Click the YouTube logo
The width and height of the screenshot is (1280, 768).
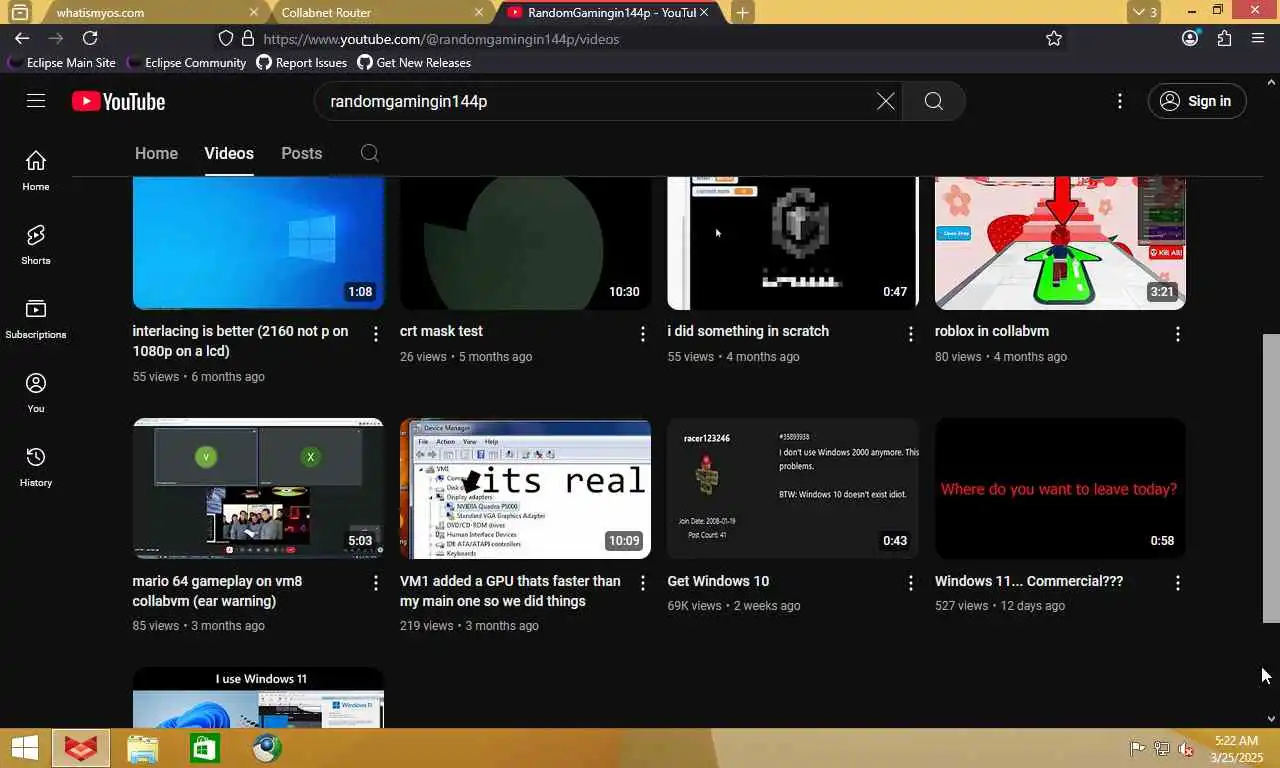118,101
